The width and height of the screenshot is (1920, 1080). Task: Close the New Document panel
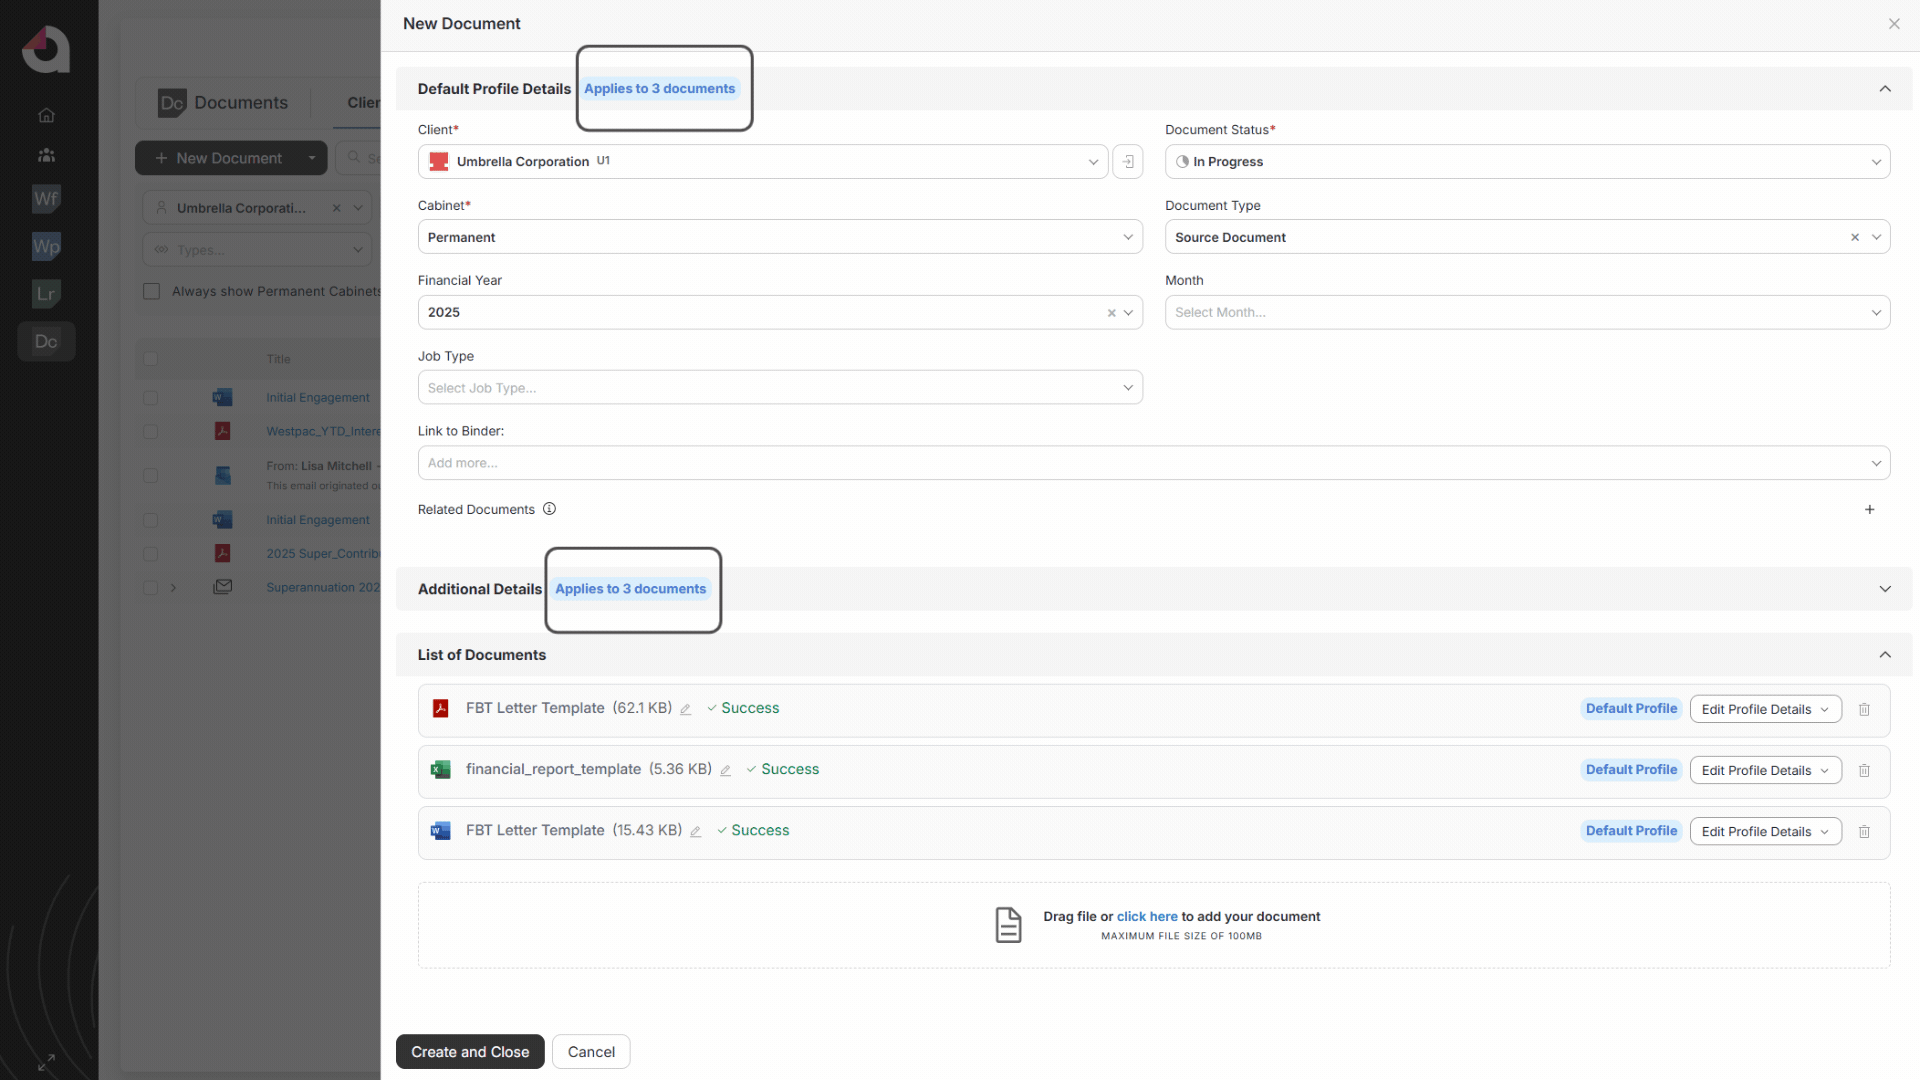coord(1894,24)
